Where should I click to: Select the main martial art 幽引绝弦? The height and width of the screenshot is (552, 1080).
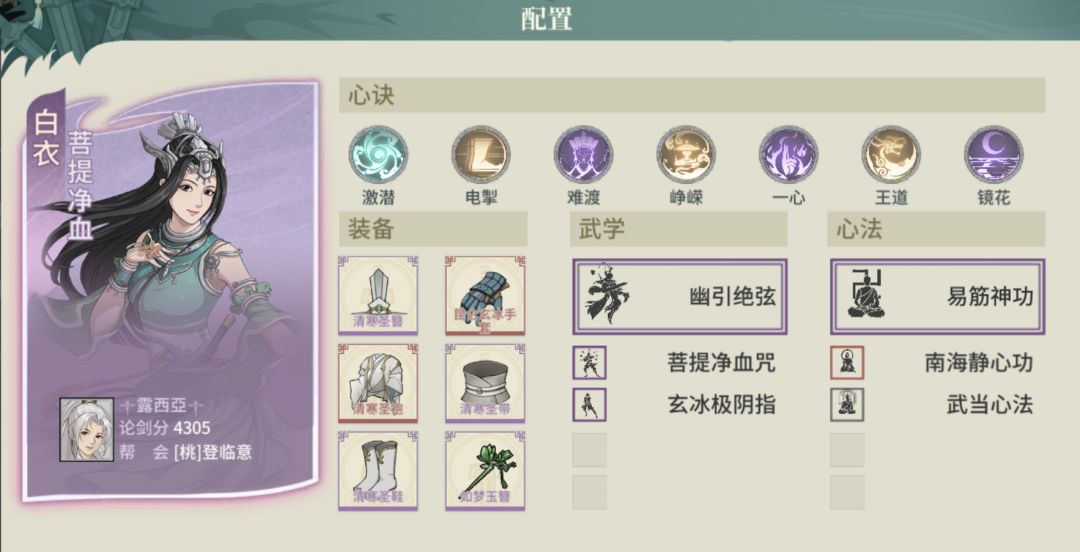[680, 297]
